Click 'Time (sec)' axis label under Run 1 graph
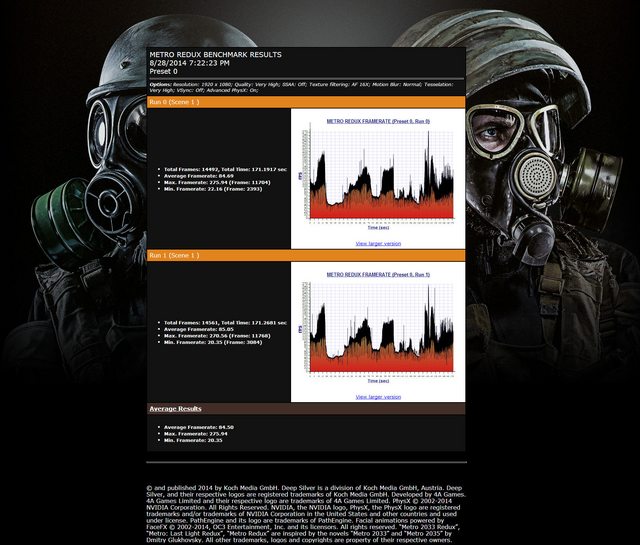Viewport: 640px width, 545px height. [378, 381]
